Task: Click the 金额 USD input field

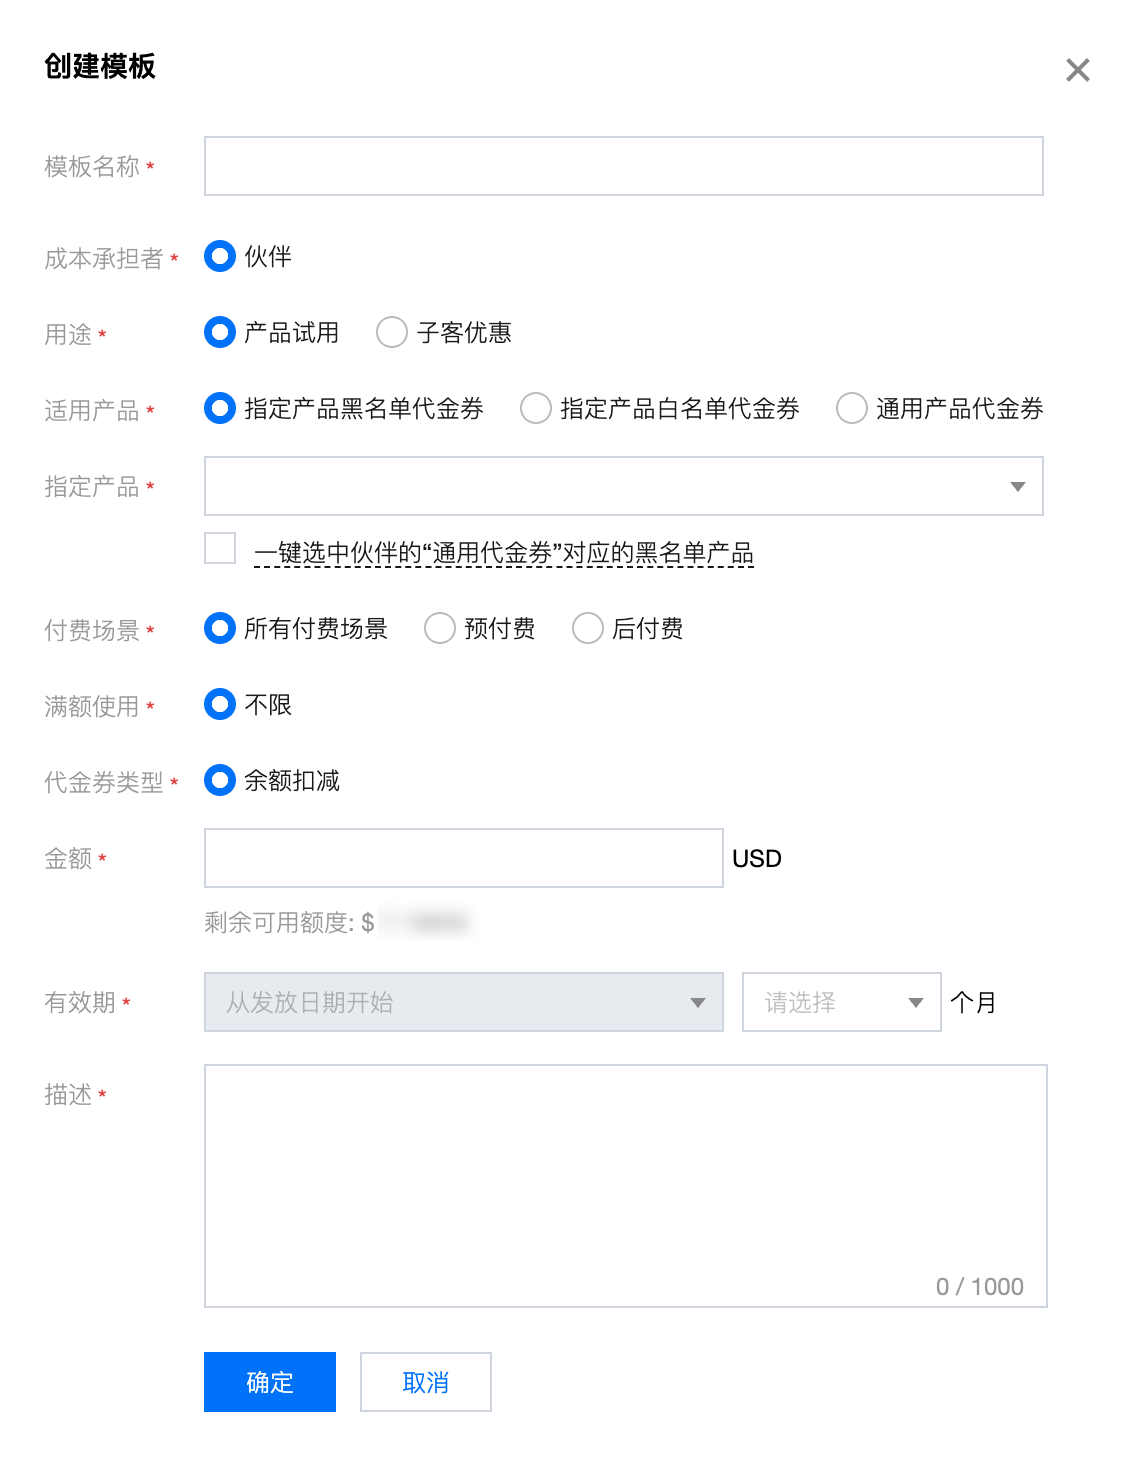Action: click(463, 858)
